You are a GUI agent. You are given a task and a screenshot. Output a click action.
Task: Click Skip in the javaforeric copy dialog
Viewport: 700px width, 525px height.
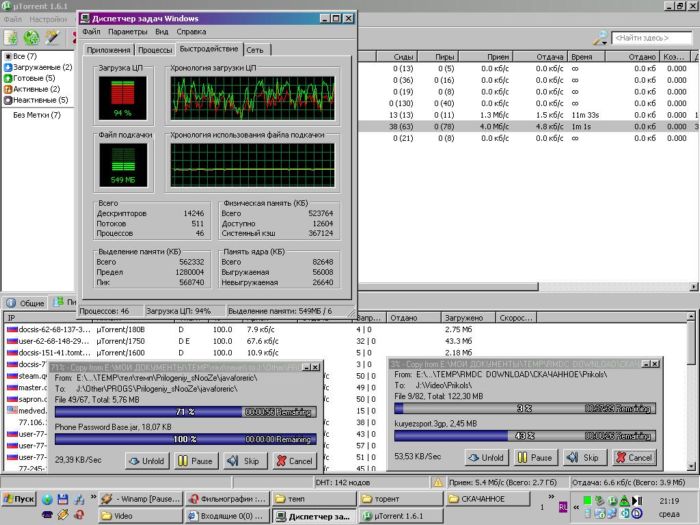[x=245, y=461]
